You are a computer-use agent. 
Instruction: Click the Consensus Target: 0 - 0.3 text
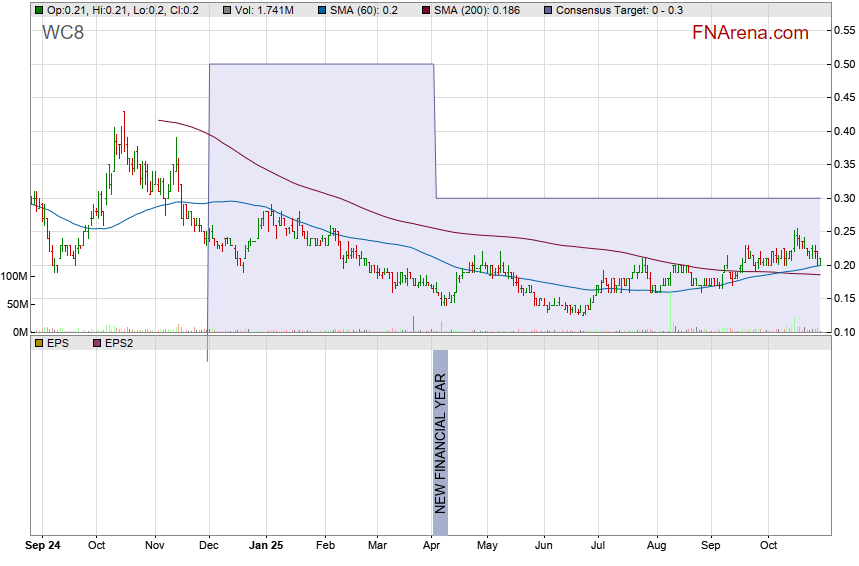620,10
